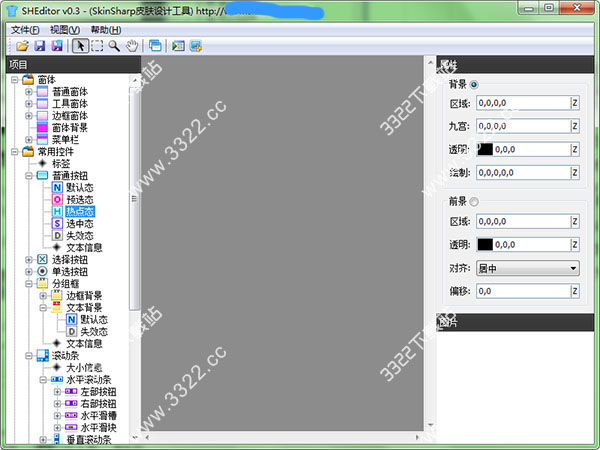Click the overlapping windows toolbar icon
The height and width of the screenshot is (450, 600).
pyautogui.click(x=155, y=46)
